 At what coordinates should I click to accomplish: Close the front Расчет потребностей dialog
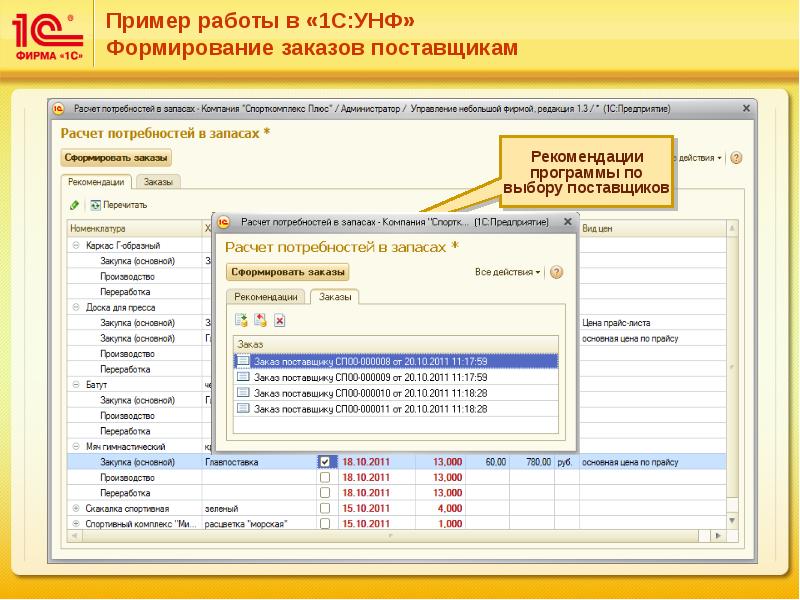567,222
